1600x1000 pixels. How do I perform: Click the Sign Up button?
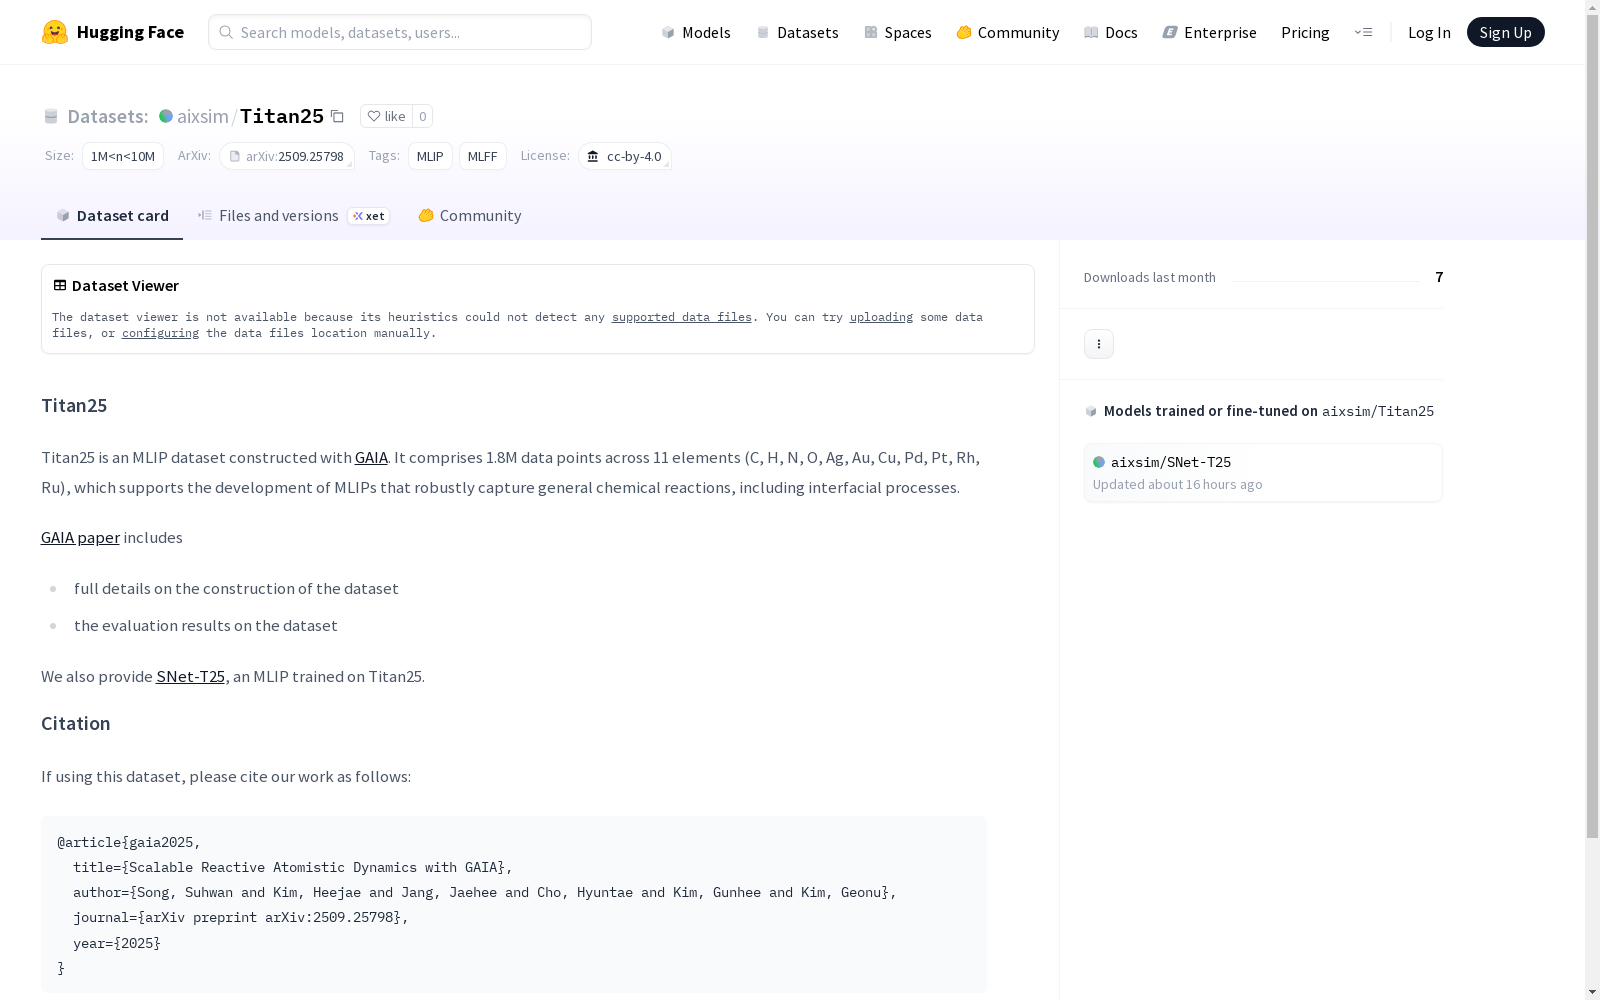click(1506, 32)
